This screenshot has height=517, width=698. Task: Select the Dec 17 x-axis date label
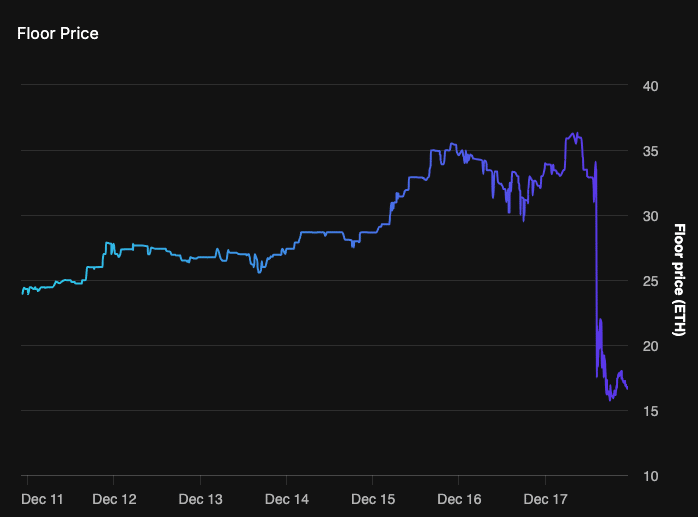(x=547, y=499)
